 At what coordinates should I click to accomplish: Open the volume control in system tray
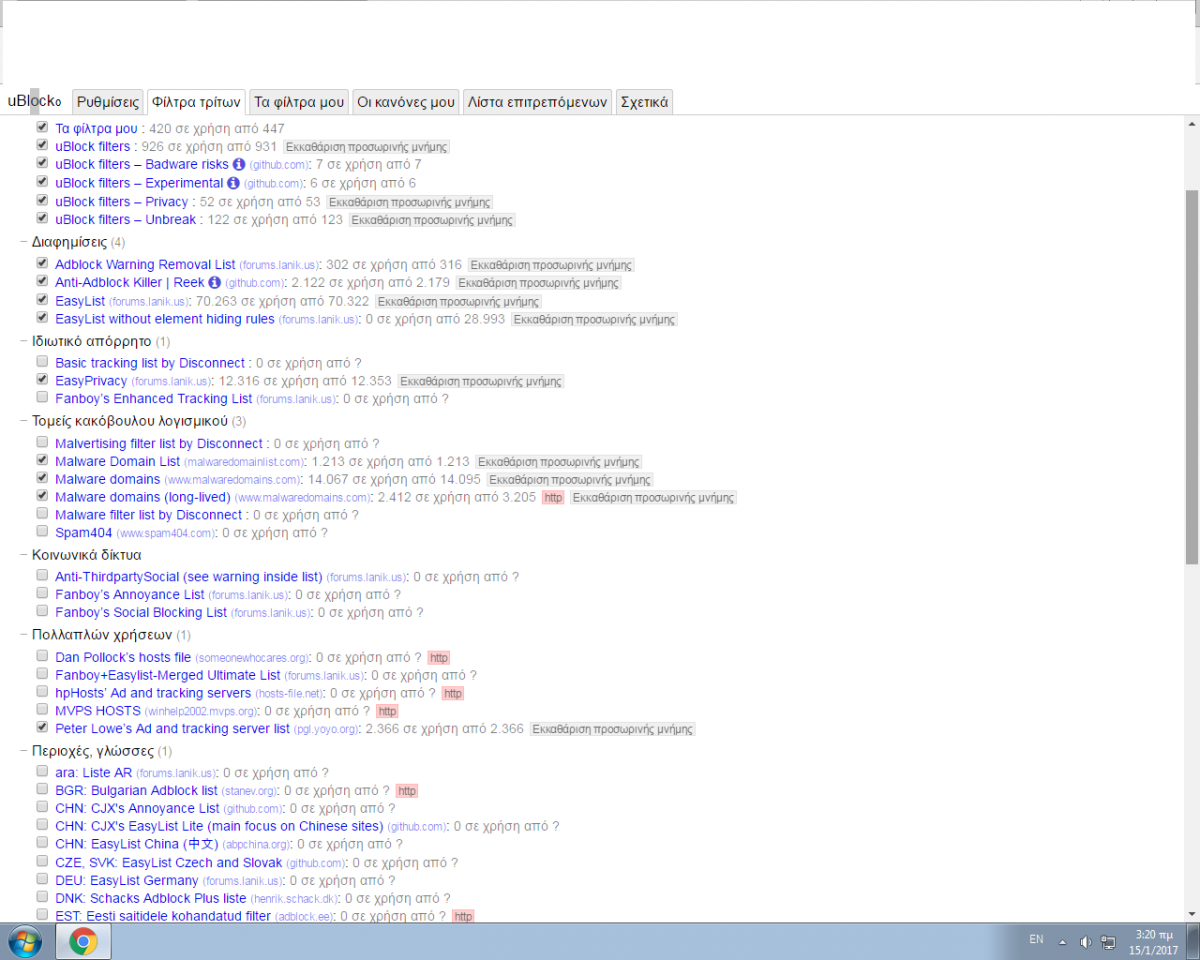[1086, 941]
